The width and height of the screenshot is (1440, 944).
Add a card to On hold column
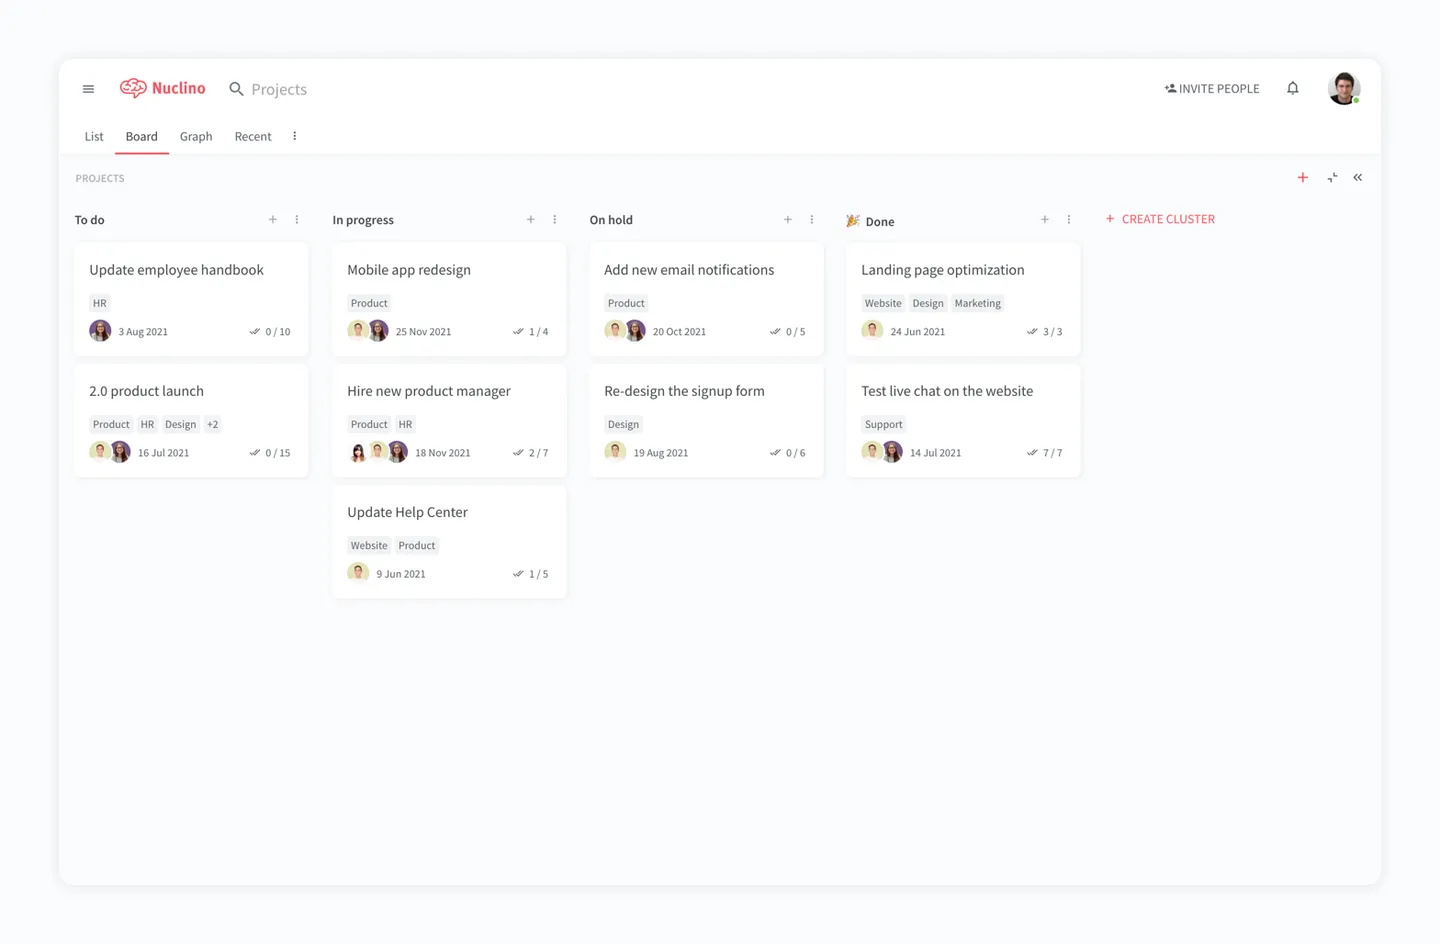point(788,219)
